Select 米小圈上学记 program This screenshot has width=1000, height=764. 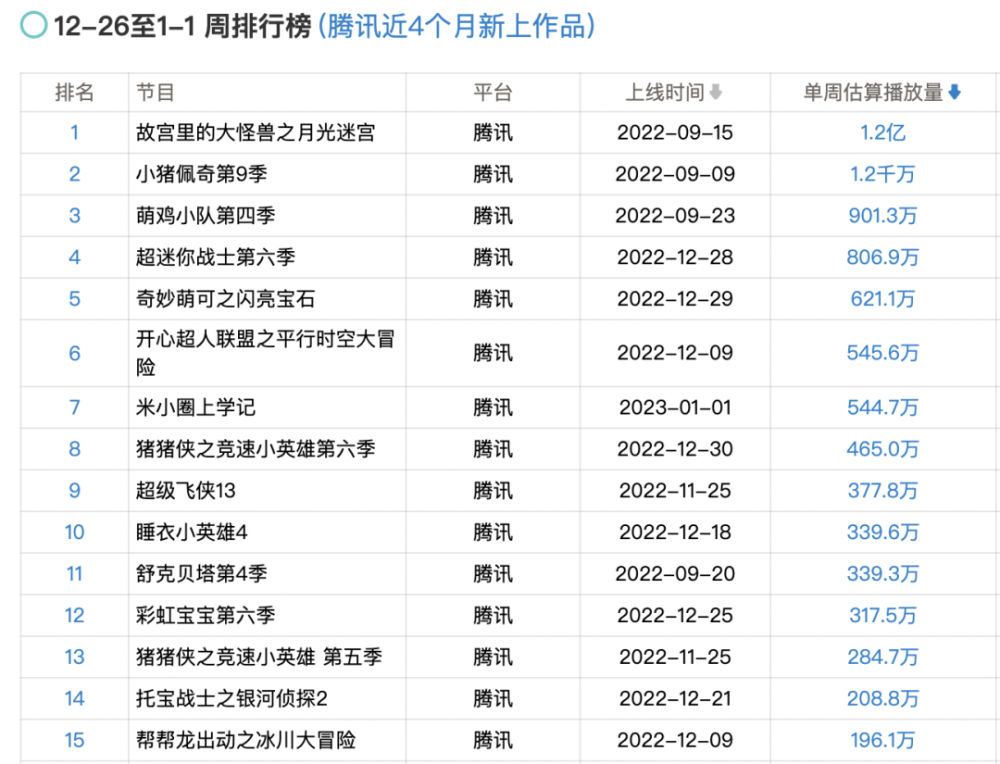pyautogui.click(x=196, y=407)
